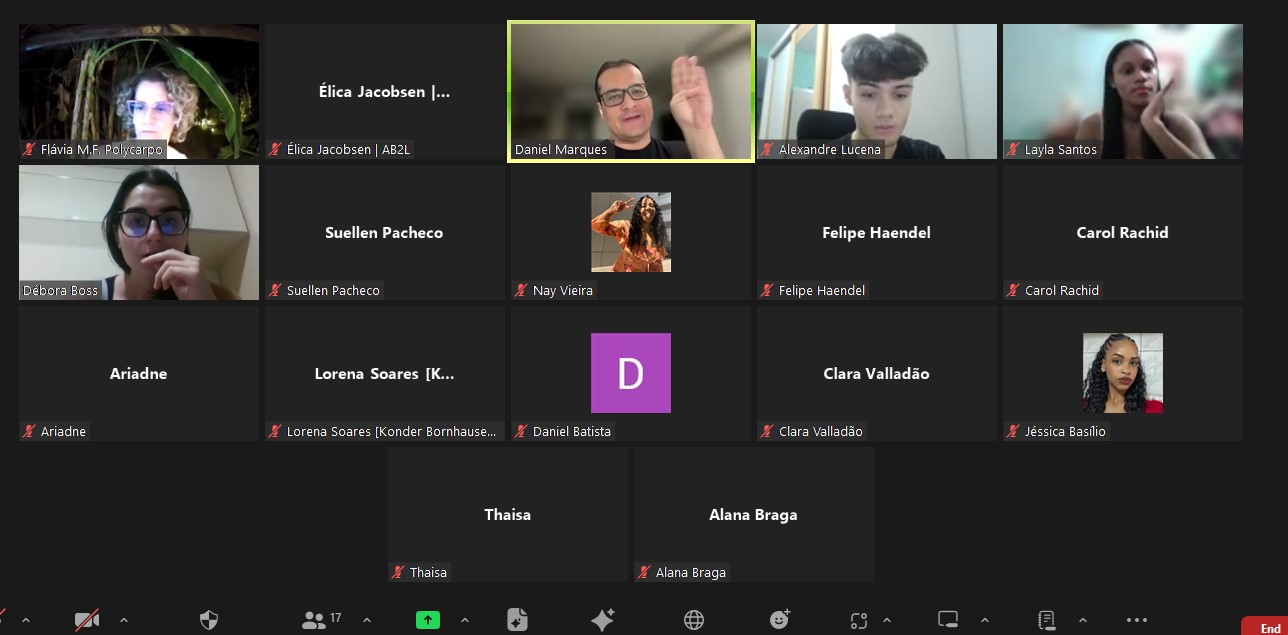1288x635 pixels.
Task: Click muted mic icon beside Clara Valladão label
Action: (767, 432)
